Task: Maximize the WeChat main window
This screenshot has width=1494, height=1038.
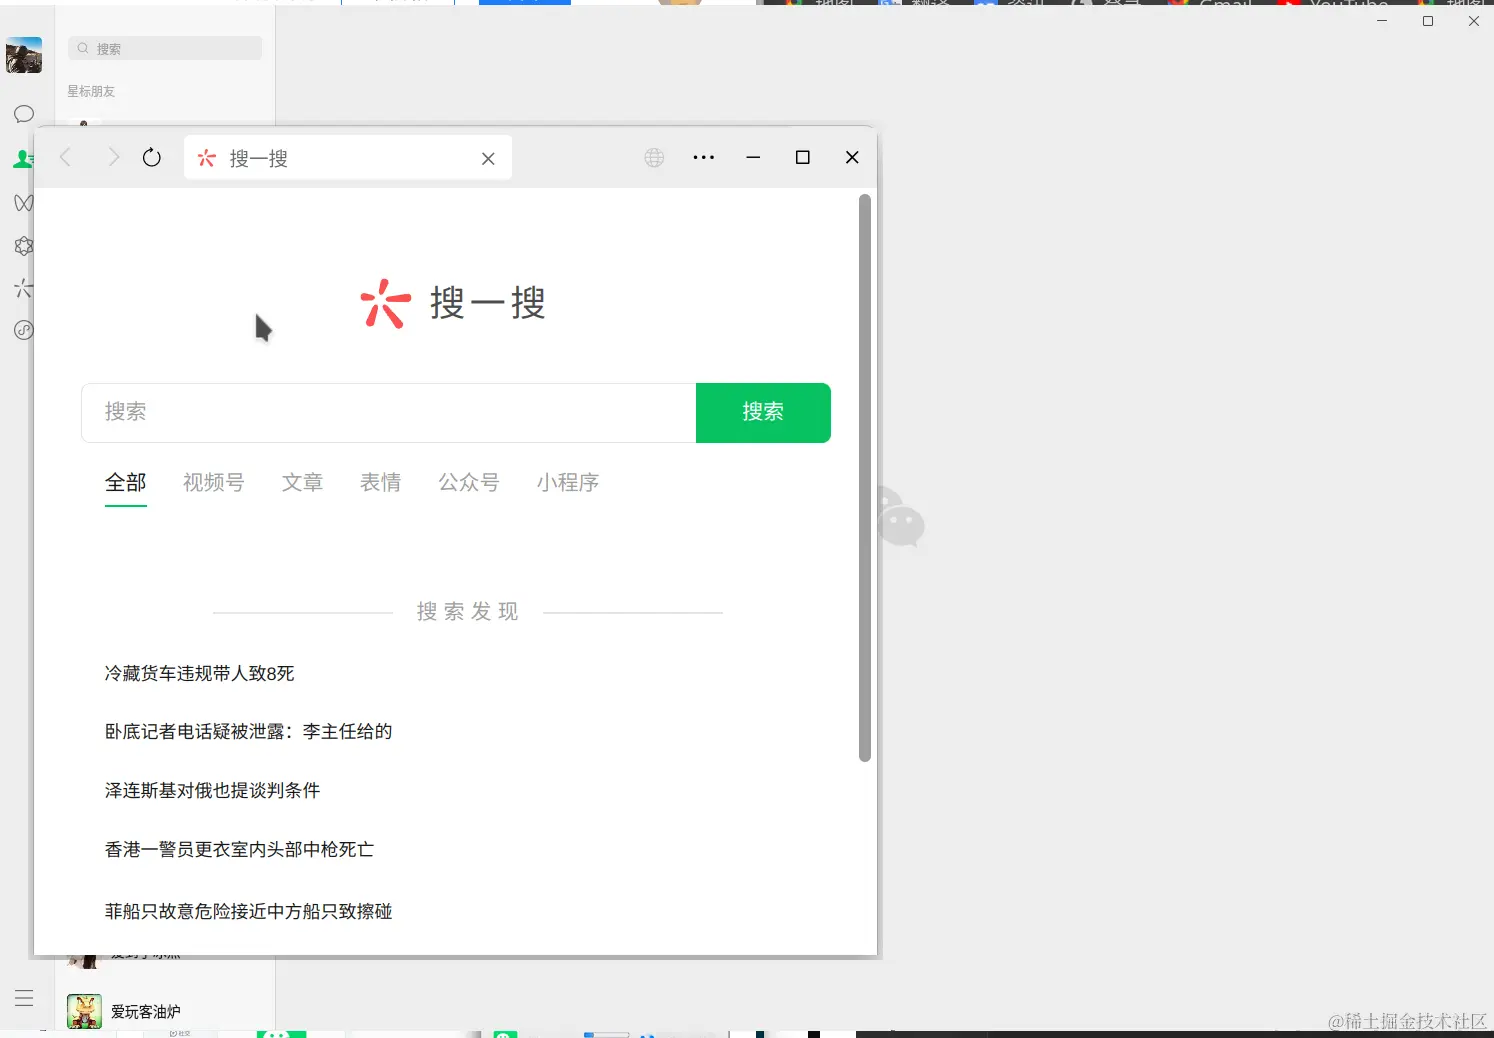Action: tap(1428, 21)
